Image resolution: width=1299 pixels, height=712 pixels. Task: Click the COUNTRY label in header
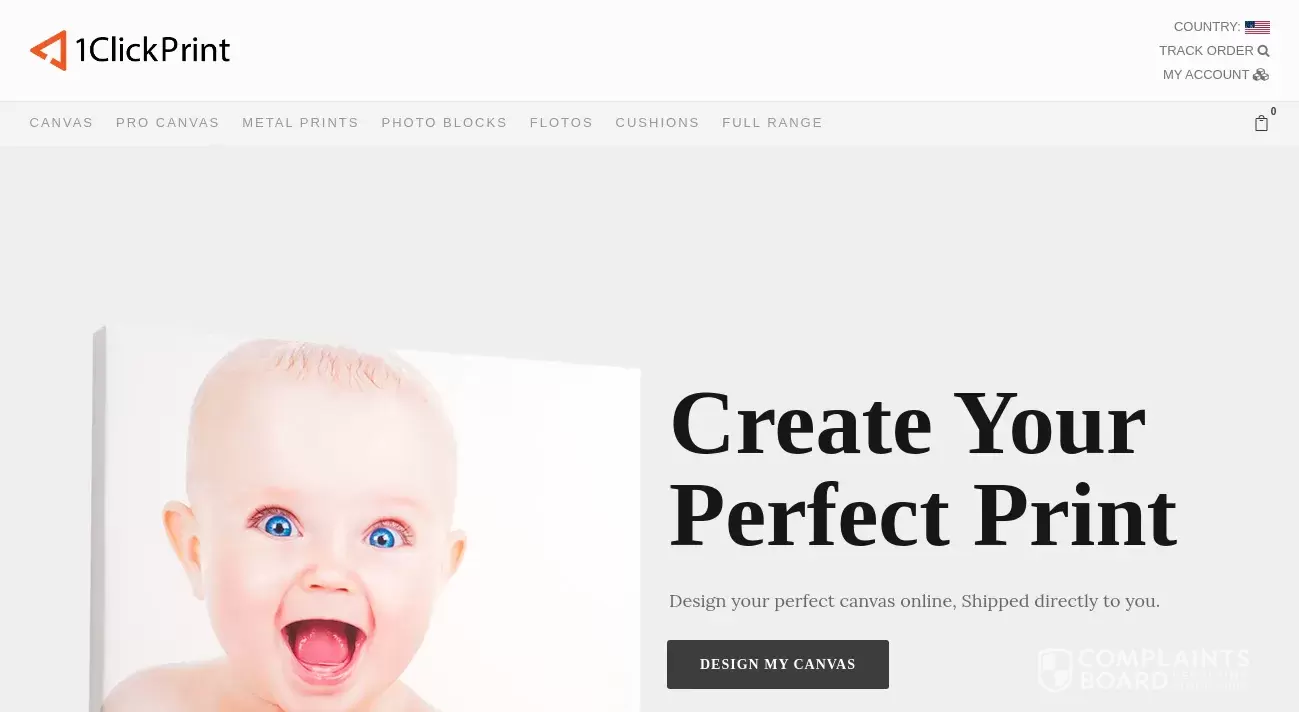click(x=1207, y=27)
